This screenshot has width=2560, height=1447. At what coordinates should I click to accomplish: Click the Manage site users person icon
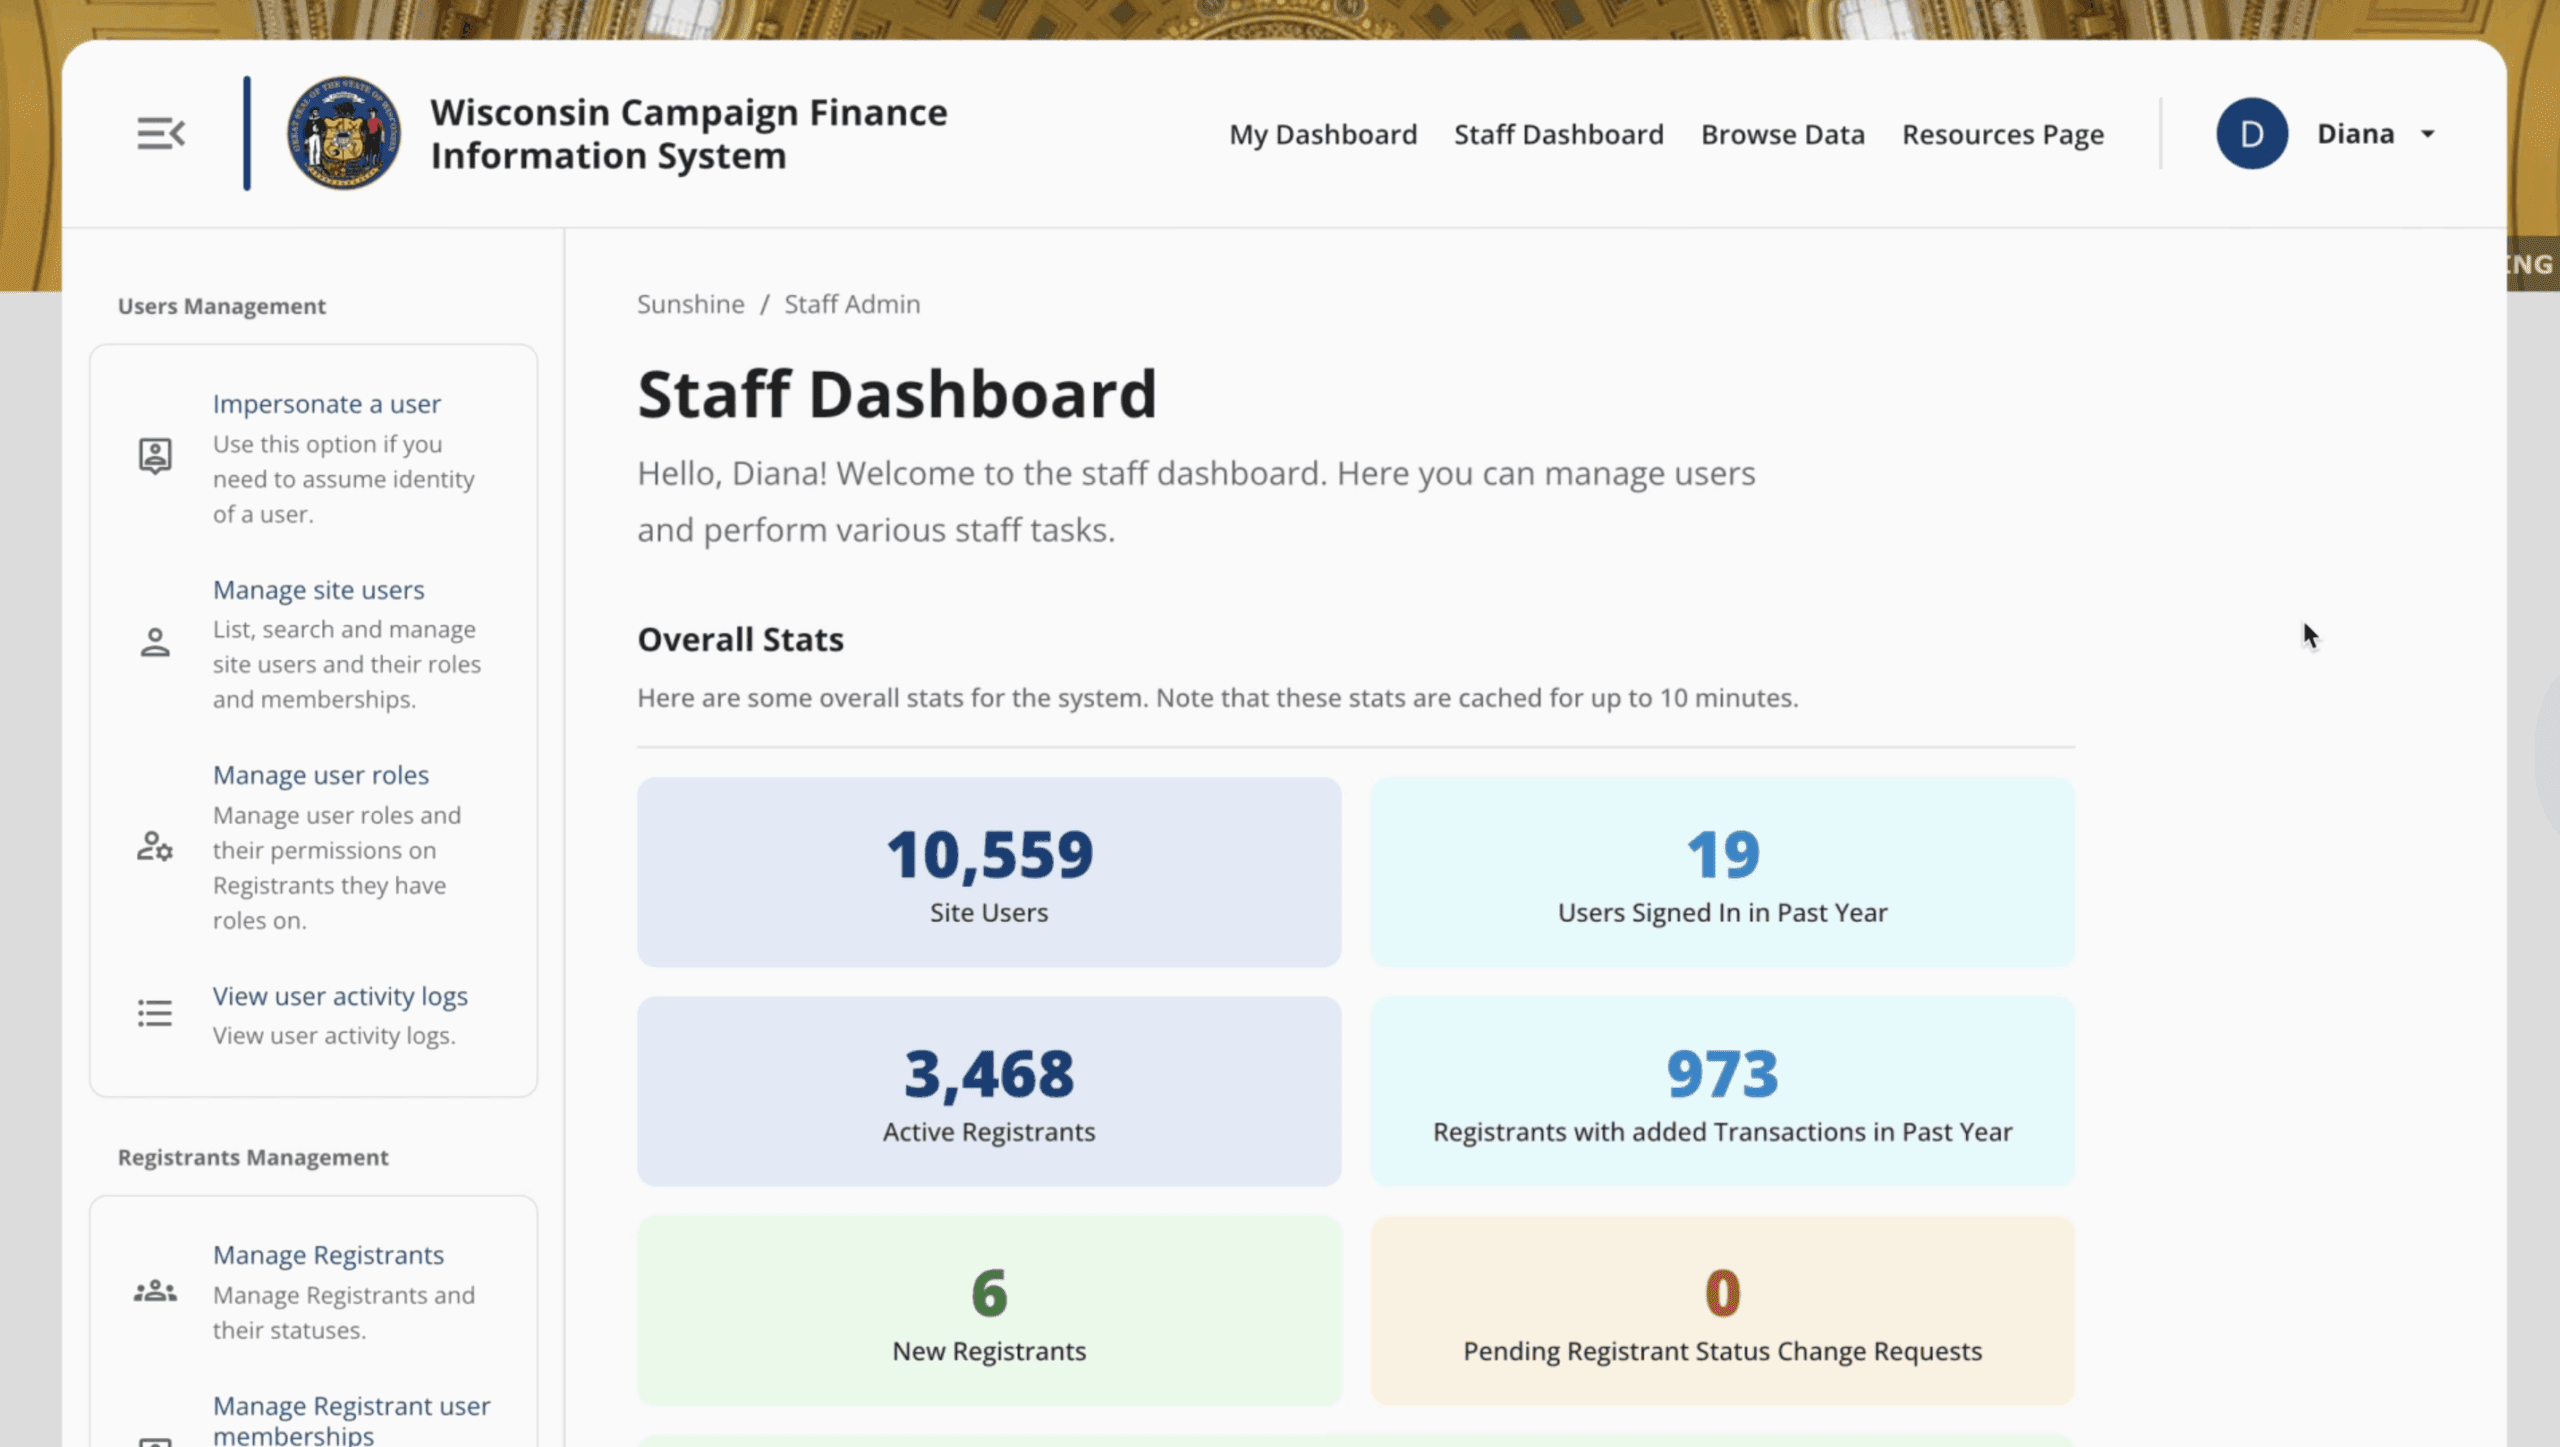155,642
